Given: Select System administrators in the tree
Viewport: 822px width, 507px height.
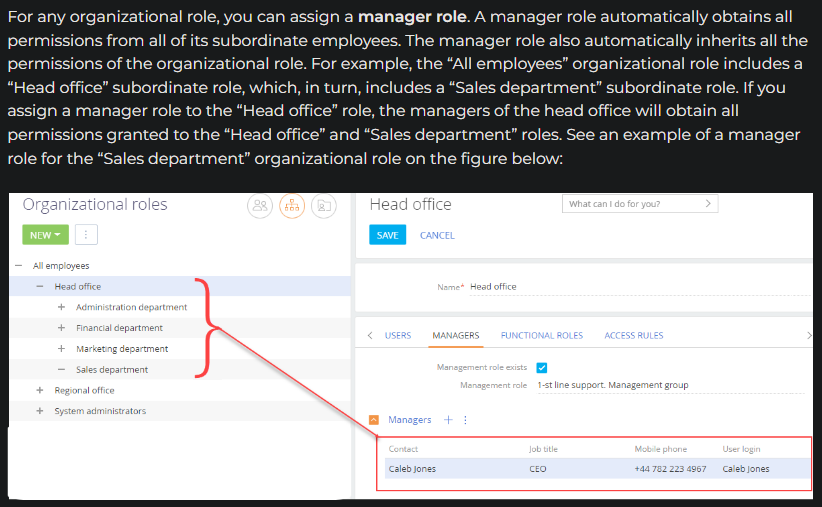Looking at the screenshot, I should (100, 411).
